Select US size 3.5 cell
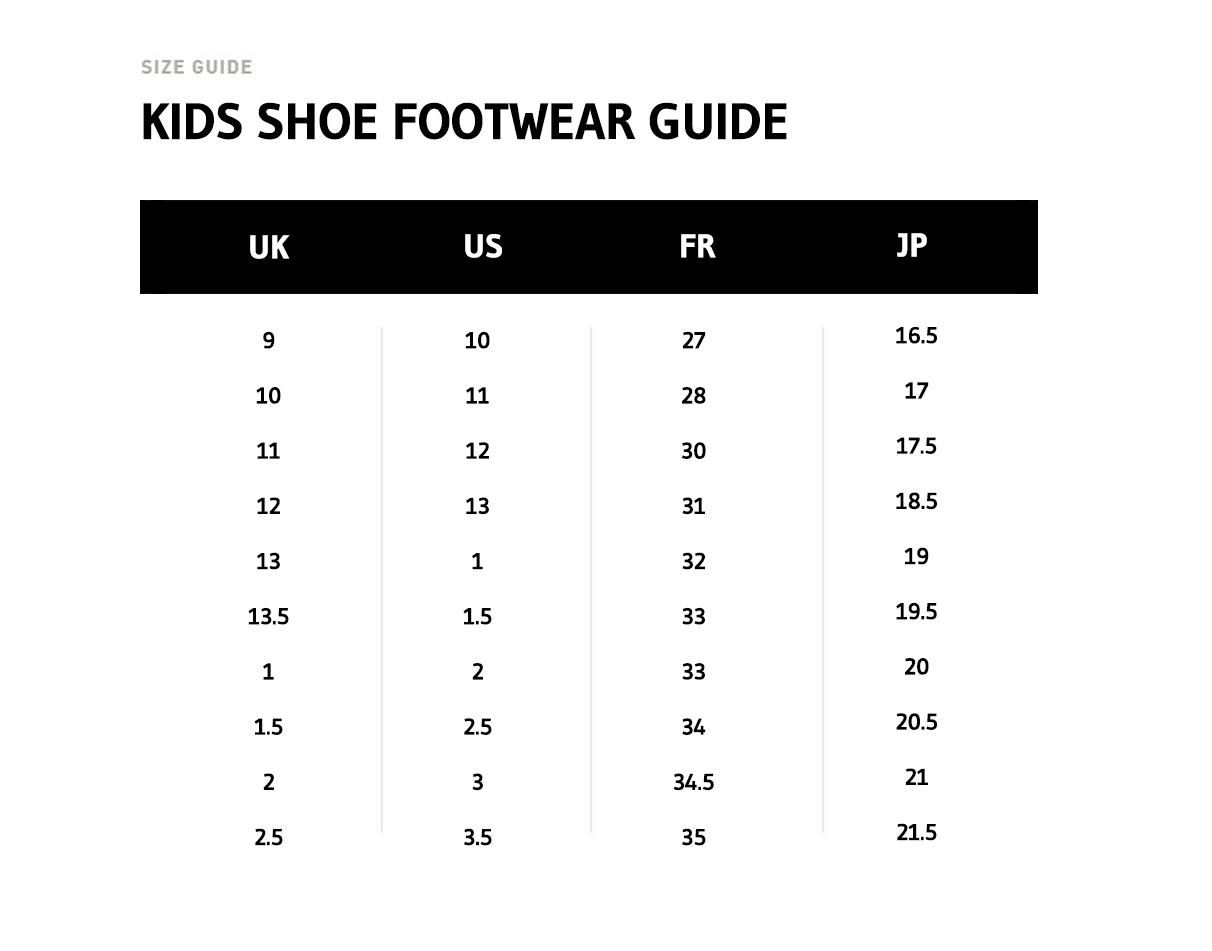This screenshot has height=951, width=1212. point(477,837)
